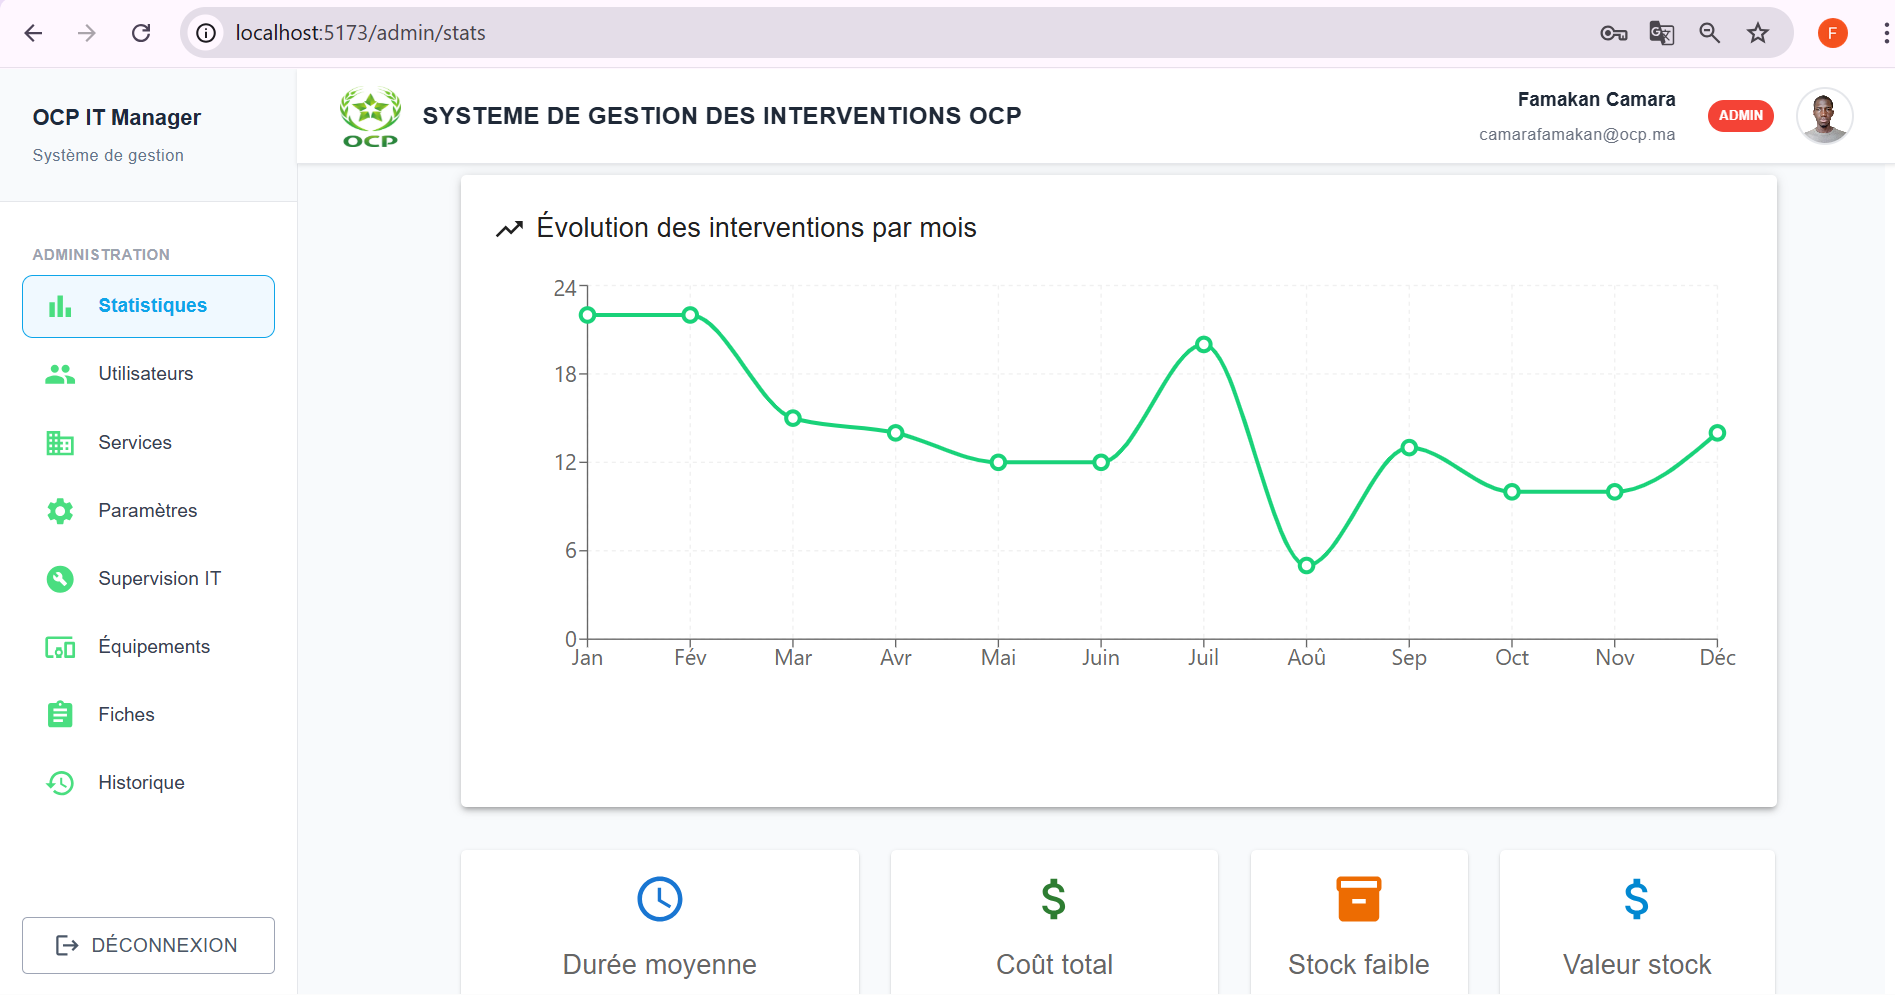Screen dimensions: 1895x995
Task: Navigate to Services in the sidebar
Action: [x=134, y=443]
